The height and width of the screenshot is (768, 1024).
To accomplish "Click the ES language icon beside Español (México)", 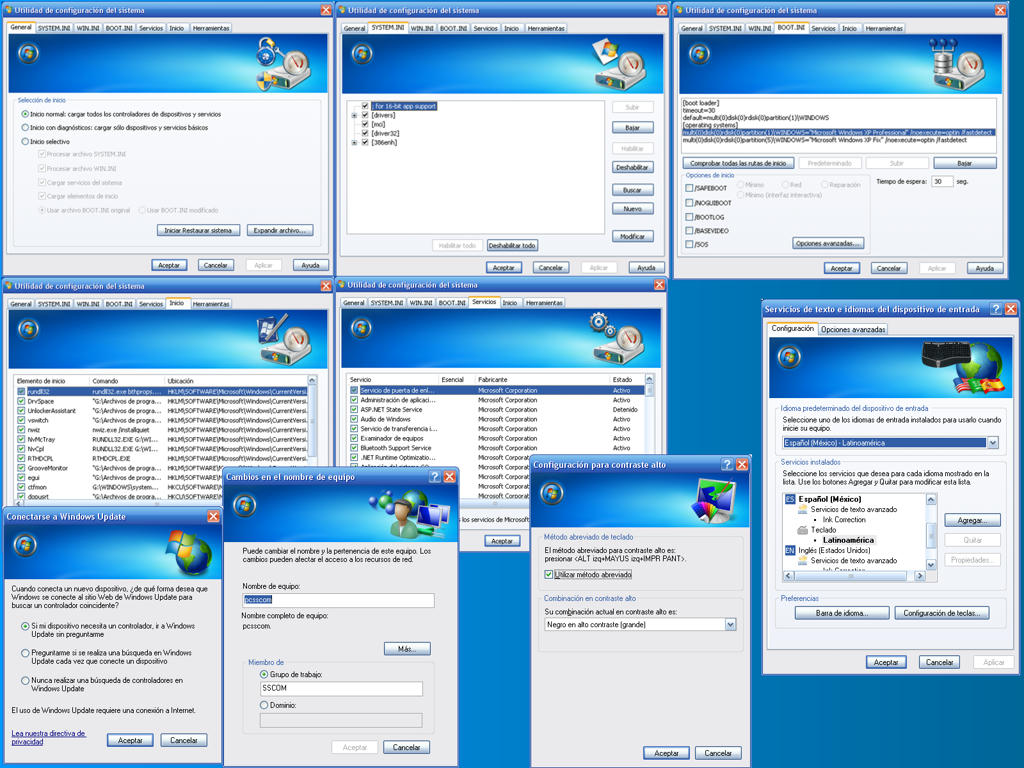I will click(x=790, y=499).
